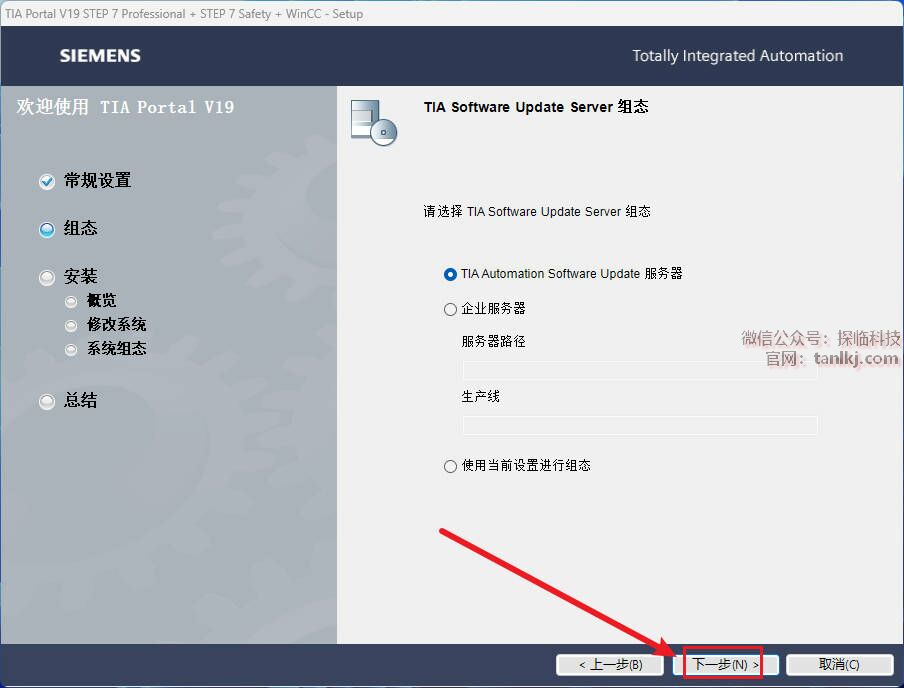
Task: Click the 修改系统 sub-step label
Action: pyautogui.click(x=116, y=325)
